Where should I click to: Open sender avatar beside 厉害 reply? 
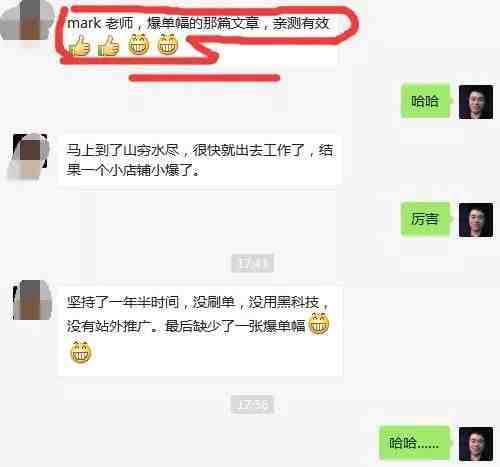tap(476, 220)
